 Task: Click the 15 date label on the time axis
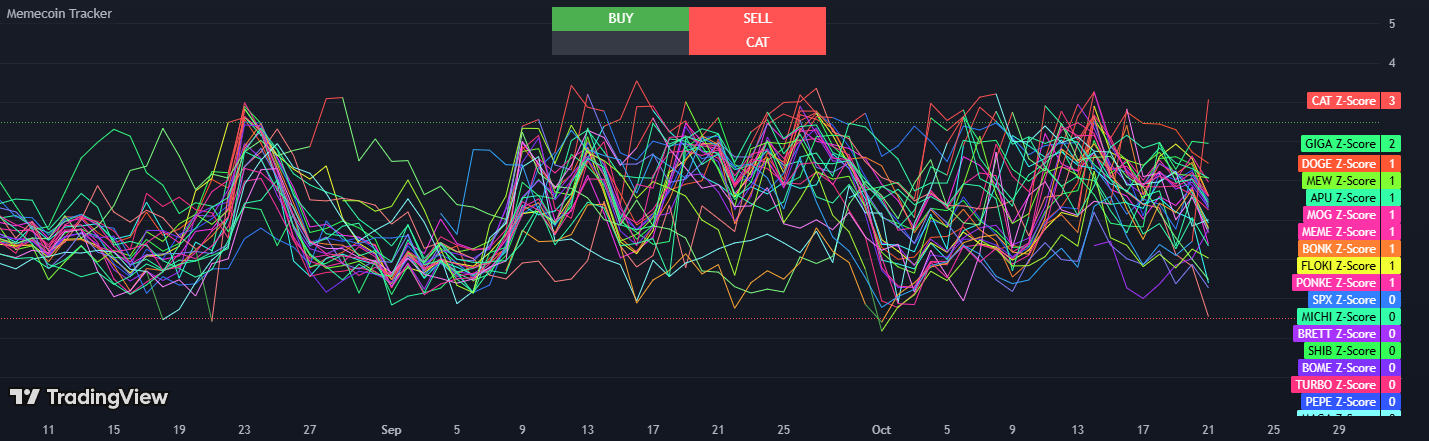(114, 430)
